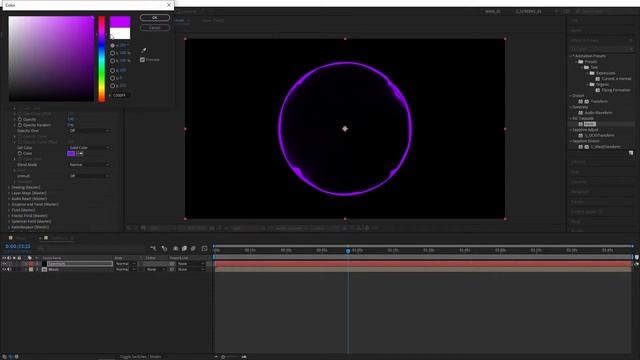Collapse the Animation Presets category
The image size is (640, 360).
pyautogui.click(x=571, y=56)
